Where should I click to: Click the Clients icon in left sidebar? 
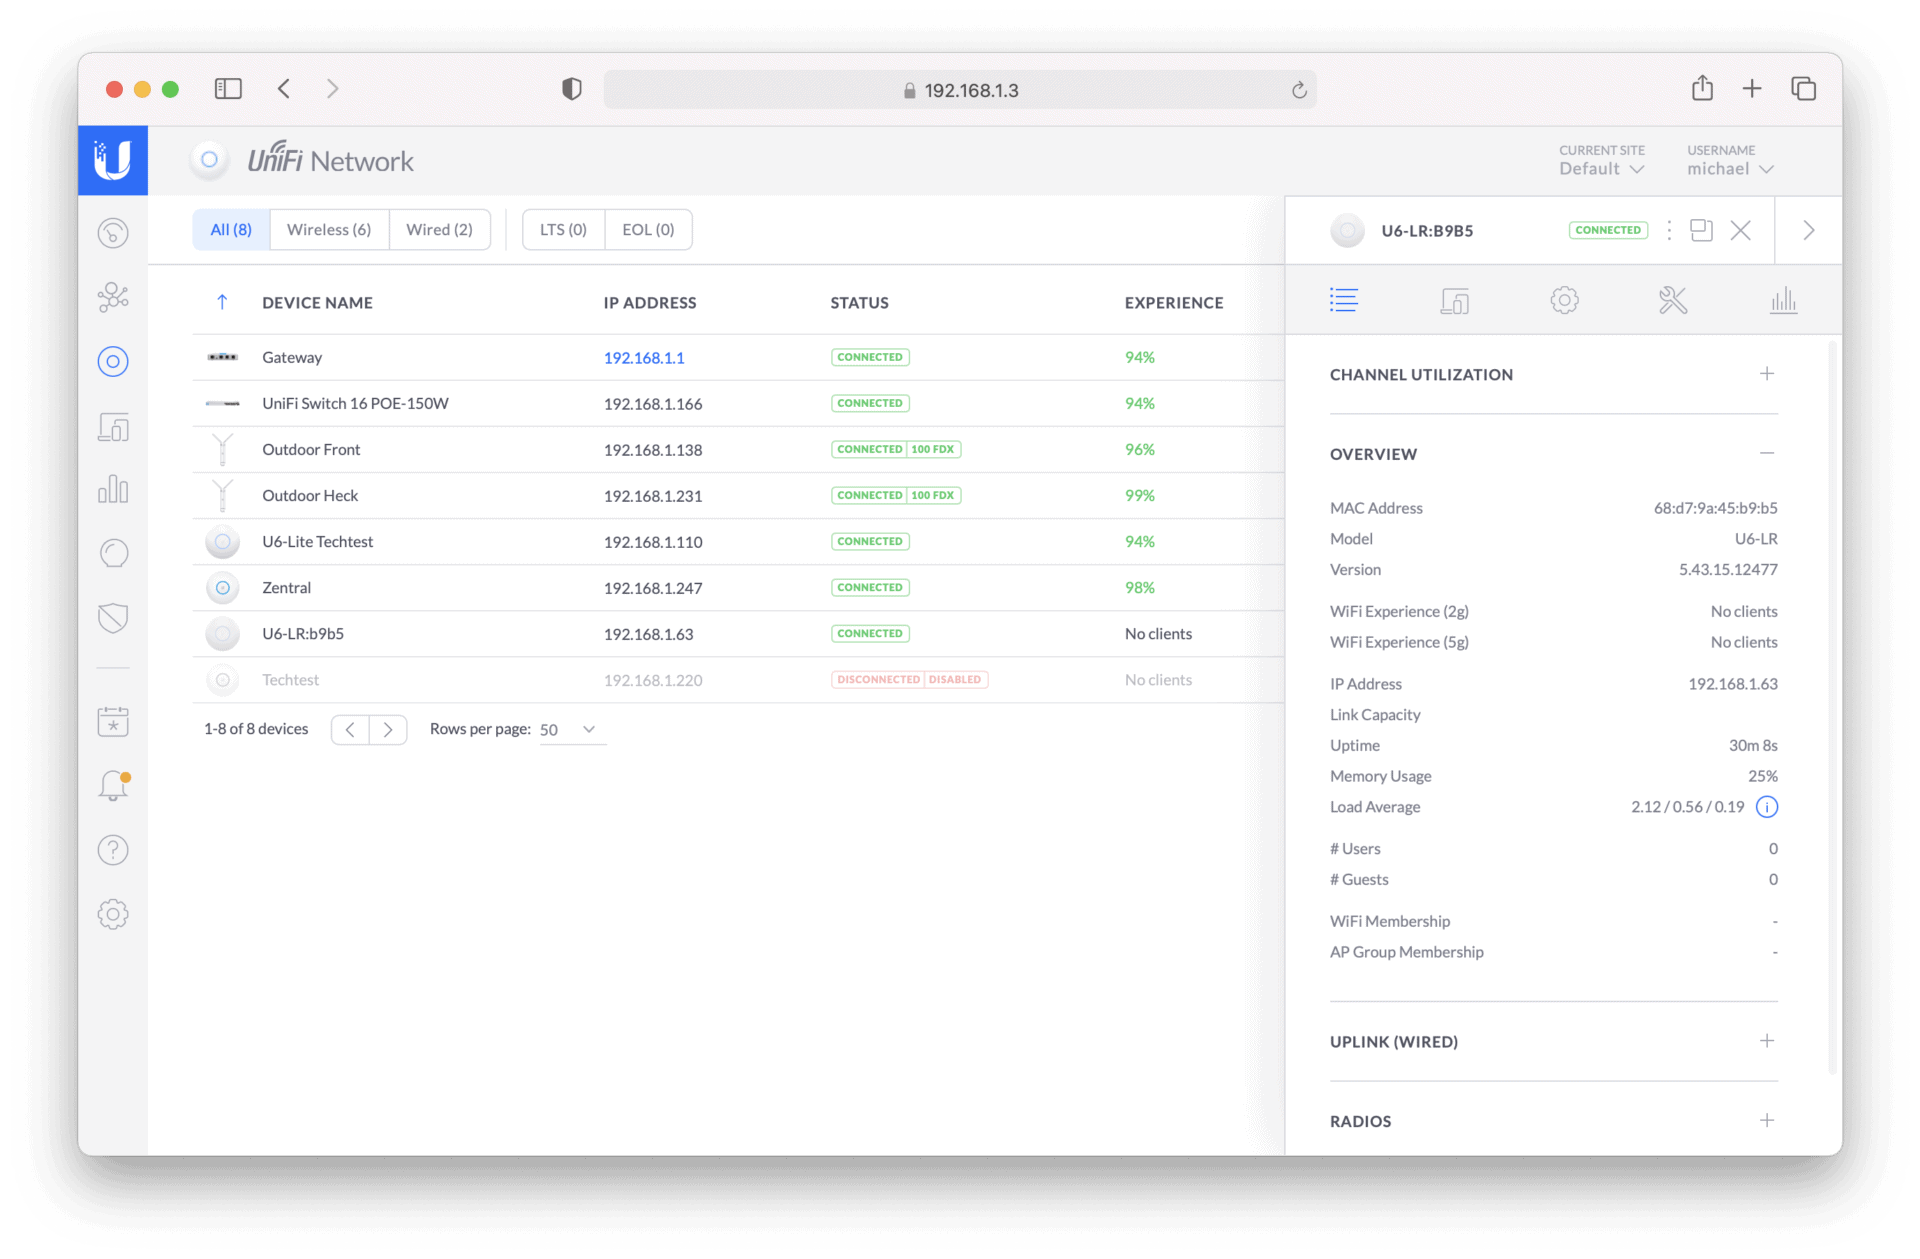[113, 427]
